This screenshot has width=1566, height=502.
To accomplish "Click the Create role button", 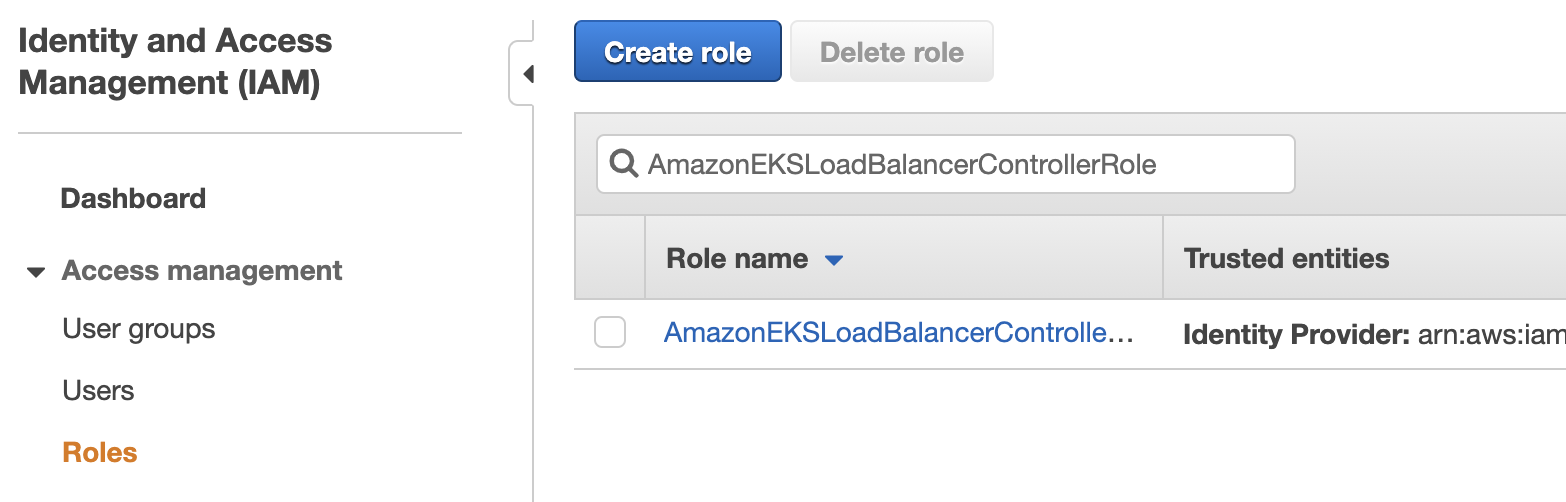I will click(678, 51).
